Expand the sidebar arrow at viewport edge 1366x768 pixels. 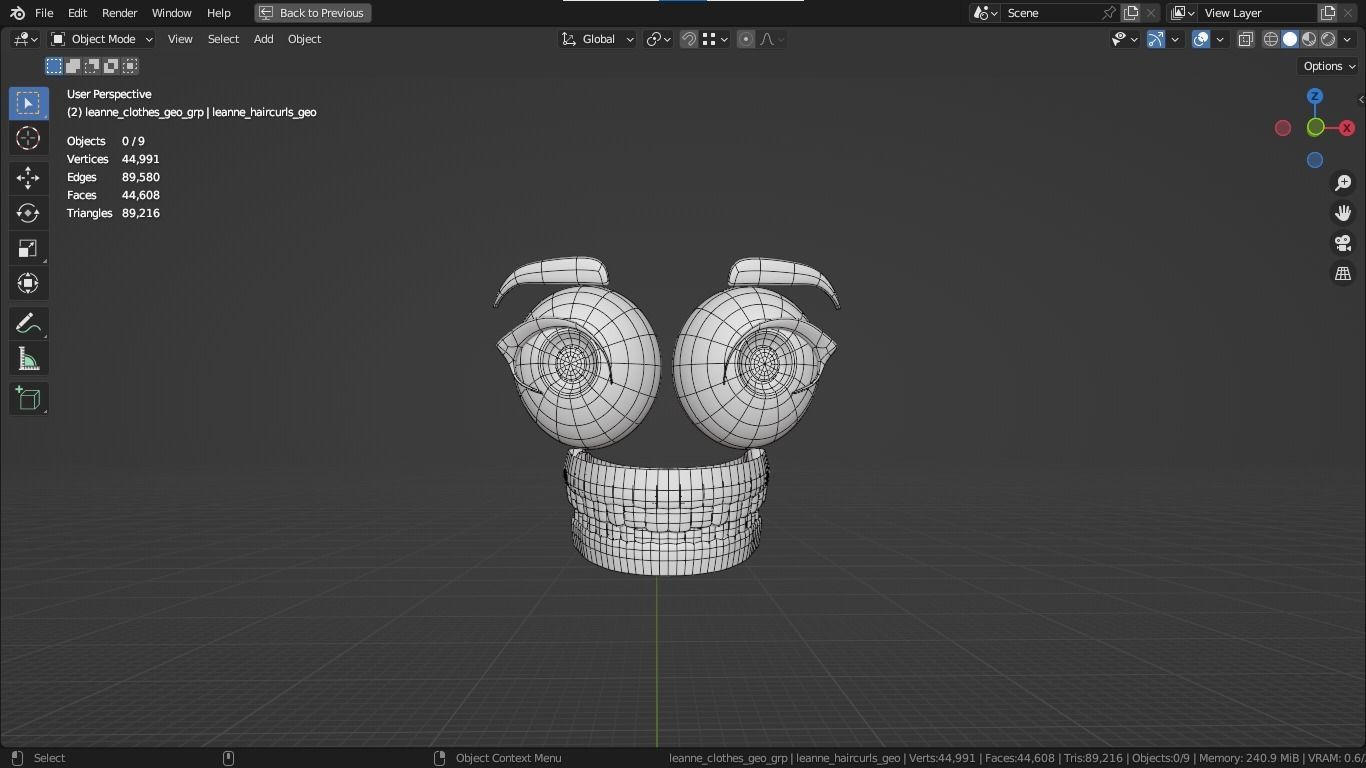coord(1361,99)
